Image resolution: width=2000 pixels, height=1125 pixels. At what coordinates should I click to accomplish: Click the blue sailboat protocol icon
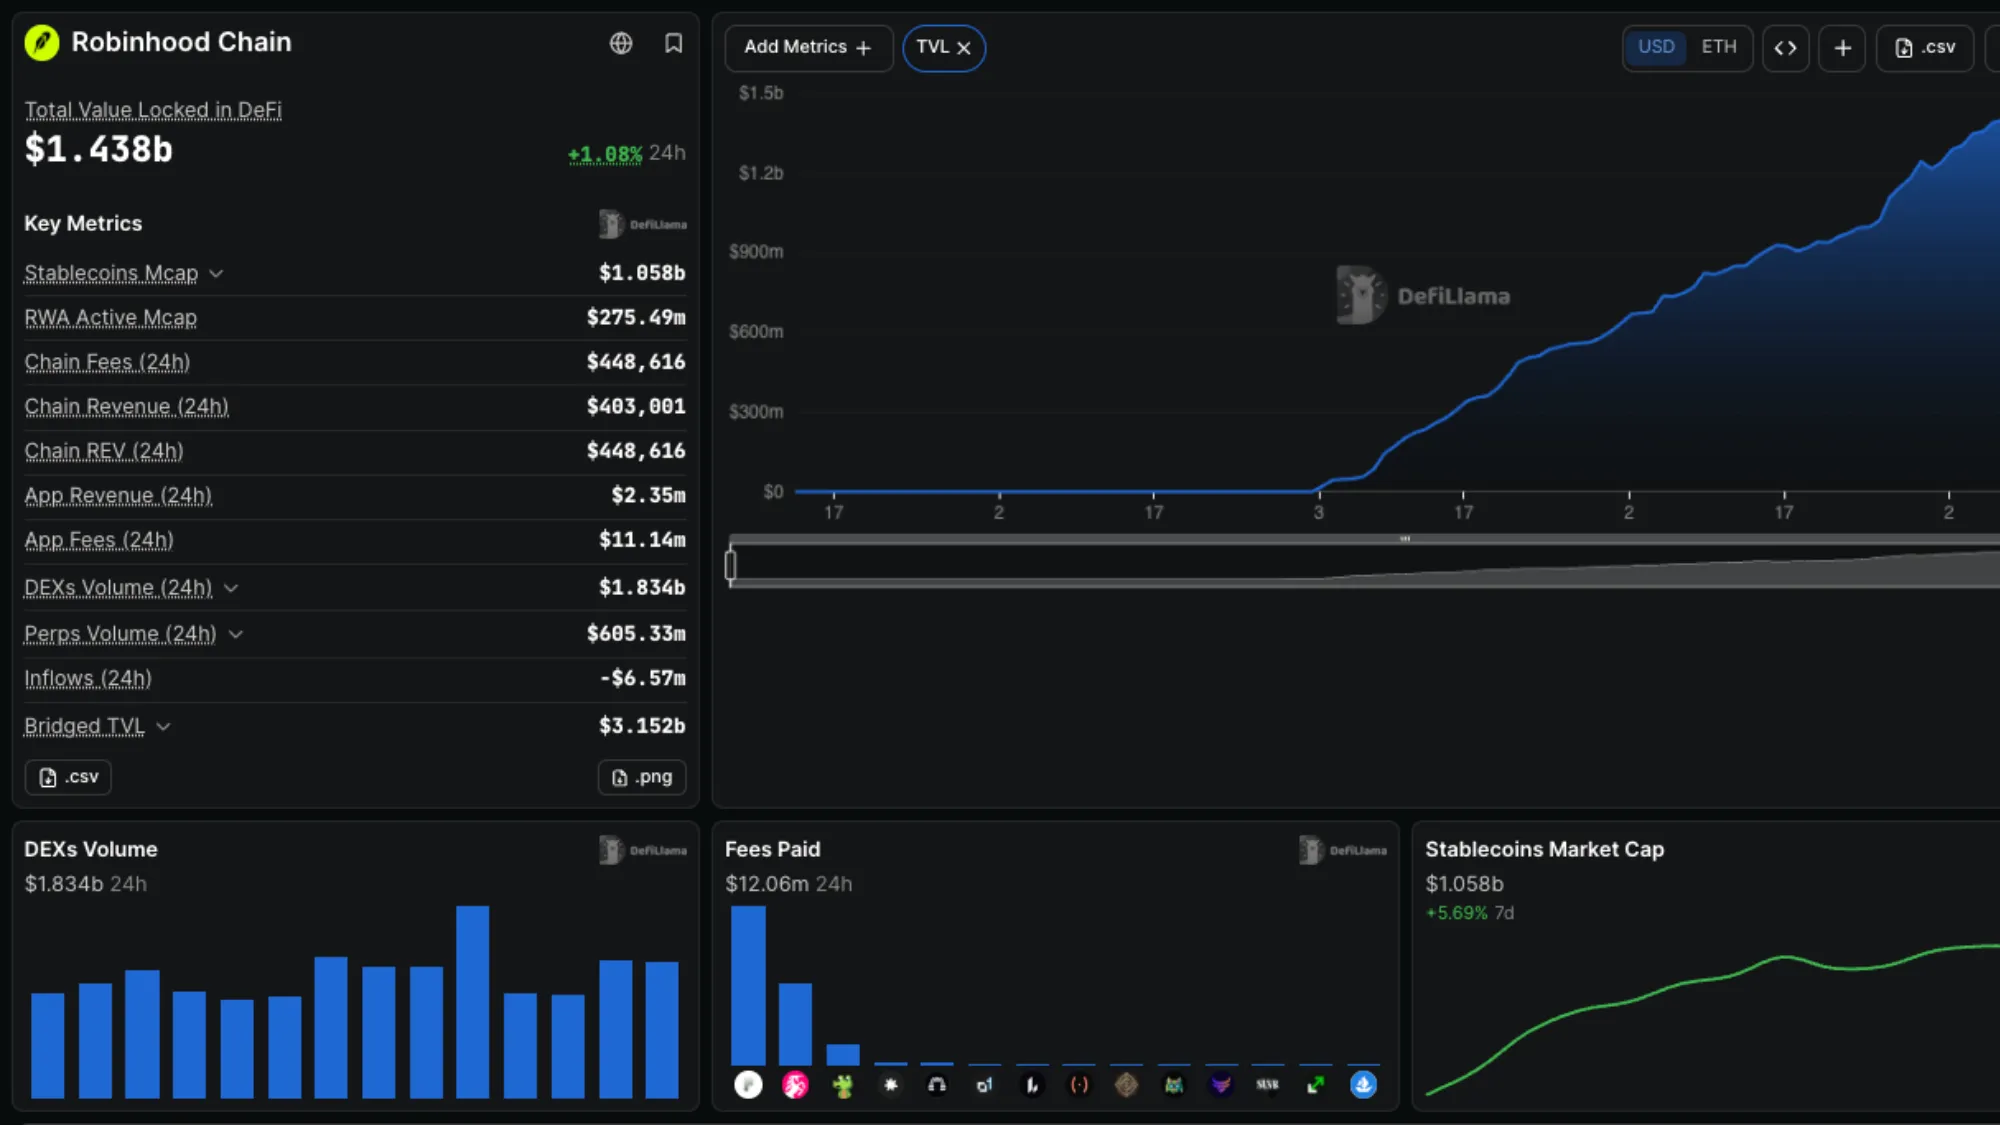point(1363,1085)
